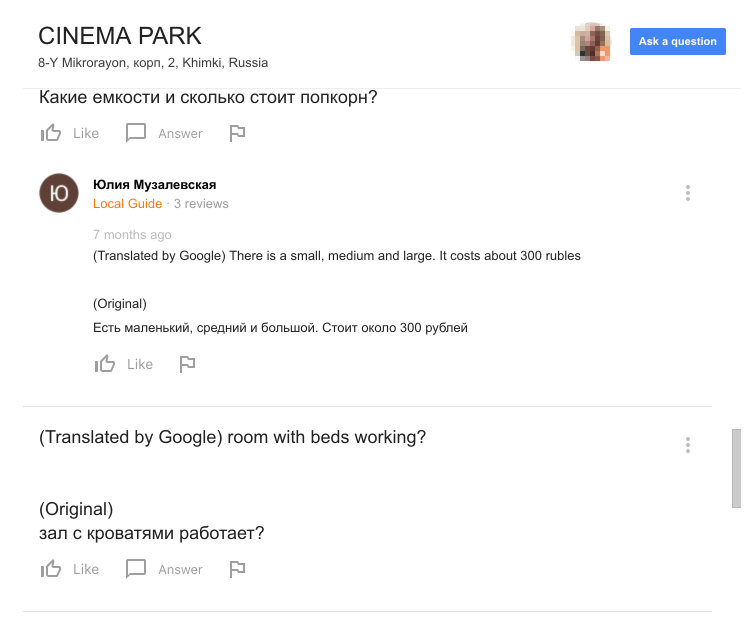Click Answer icon under beds room question
Image resolution: width=752 pixels, height=620 pixels.
tap(136, 569)
